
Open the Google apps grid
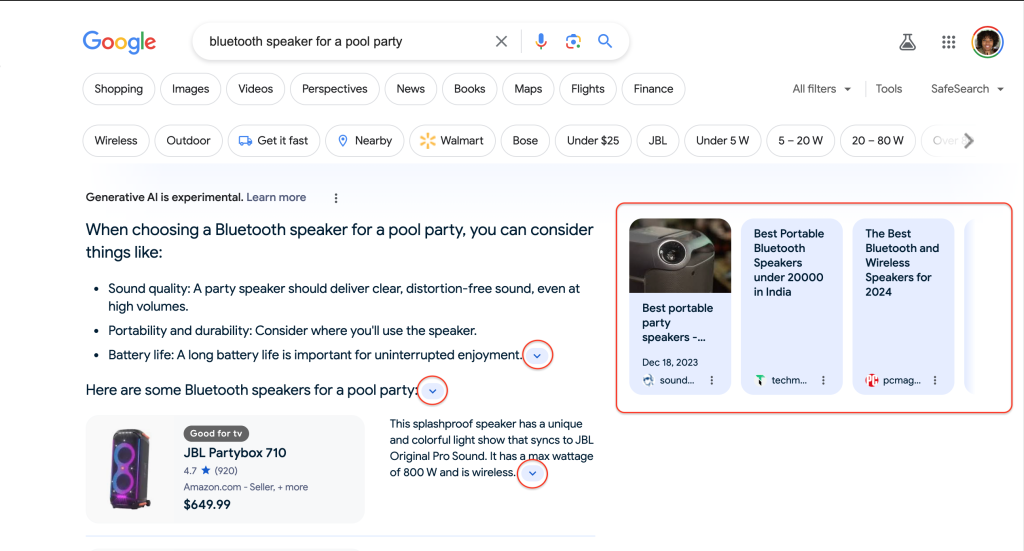point(948,42)
